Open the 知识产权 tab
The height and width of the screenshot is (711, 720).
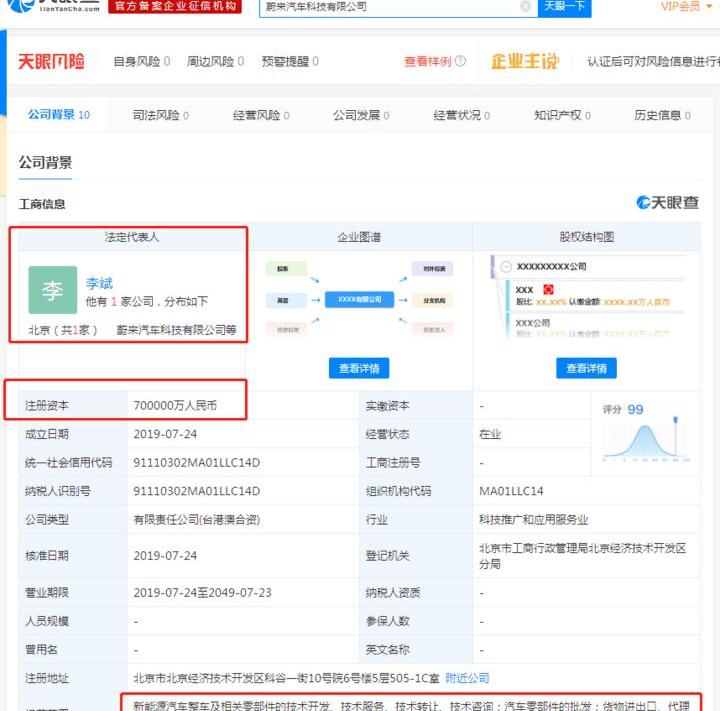[x=561, y=115]
